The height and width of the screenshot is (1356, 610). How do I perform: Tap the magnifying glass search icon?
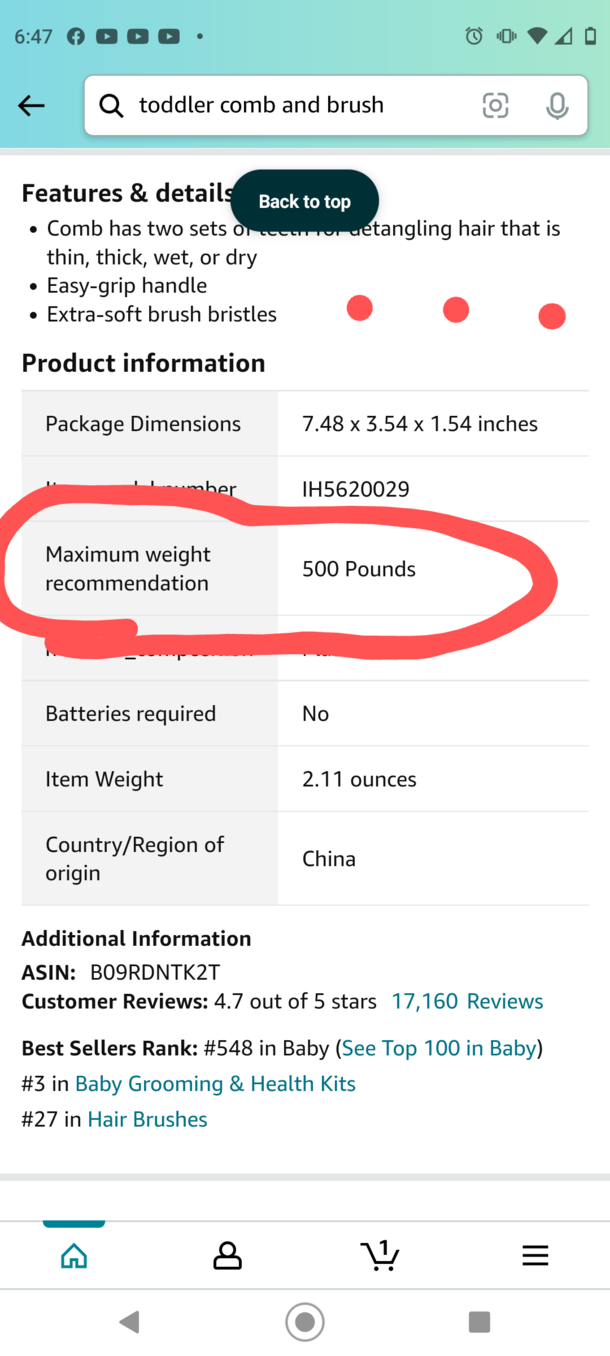click(x=111, y=105)
